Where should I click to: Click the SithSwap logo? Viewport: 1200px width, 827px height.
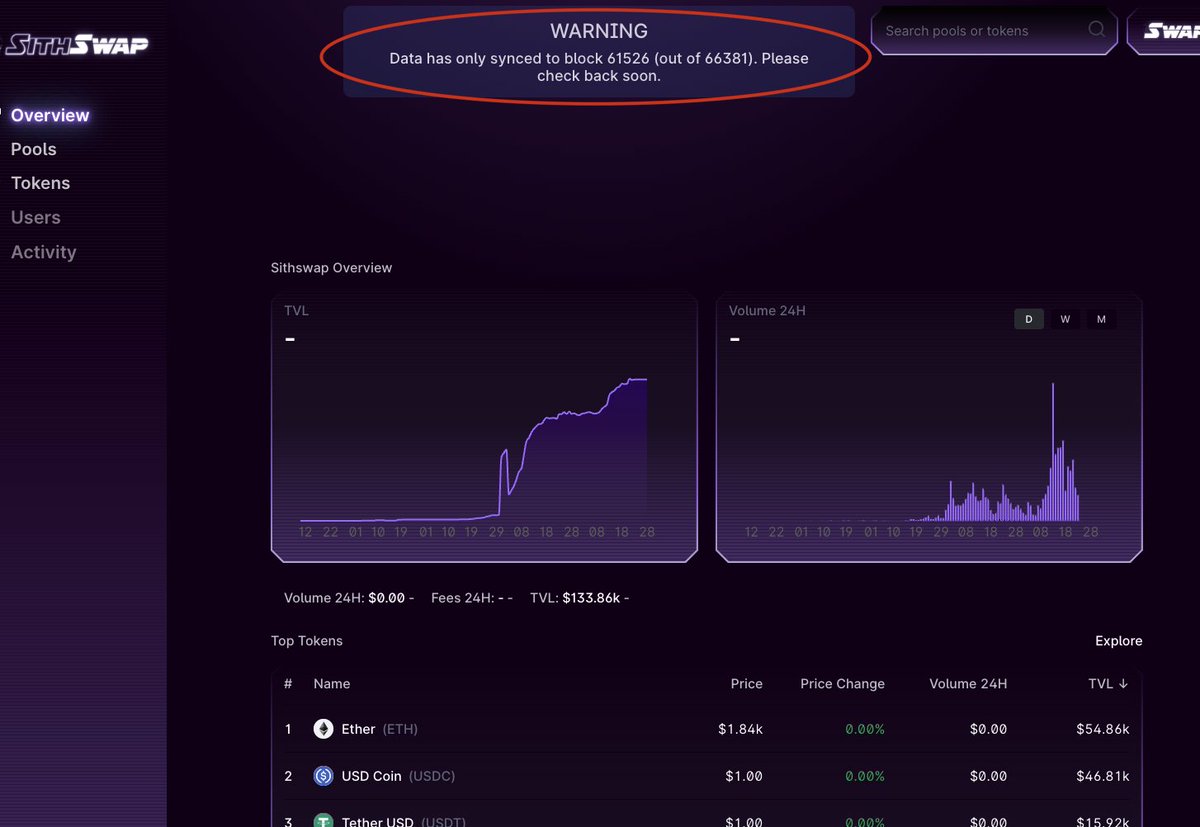(76, 45)
